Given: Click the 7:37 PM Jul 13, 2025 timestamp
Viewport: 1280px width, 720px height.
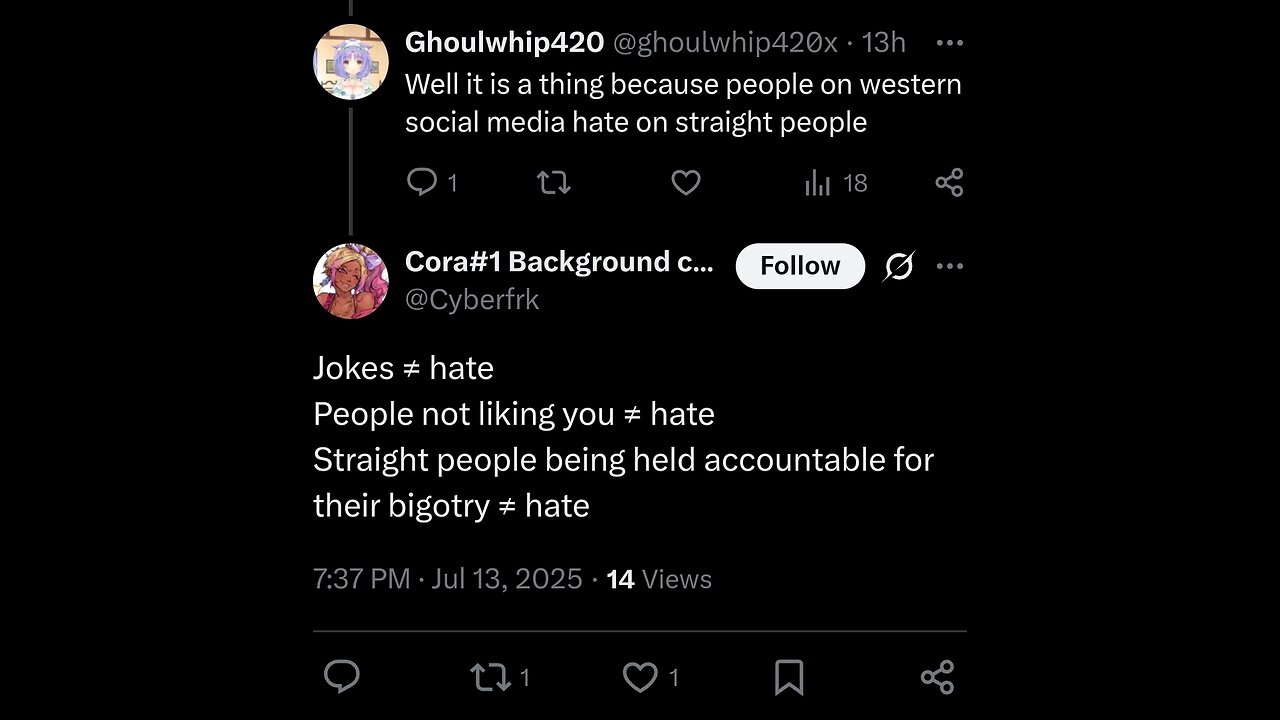Looking at the screenshot, I should (447, 579).
